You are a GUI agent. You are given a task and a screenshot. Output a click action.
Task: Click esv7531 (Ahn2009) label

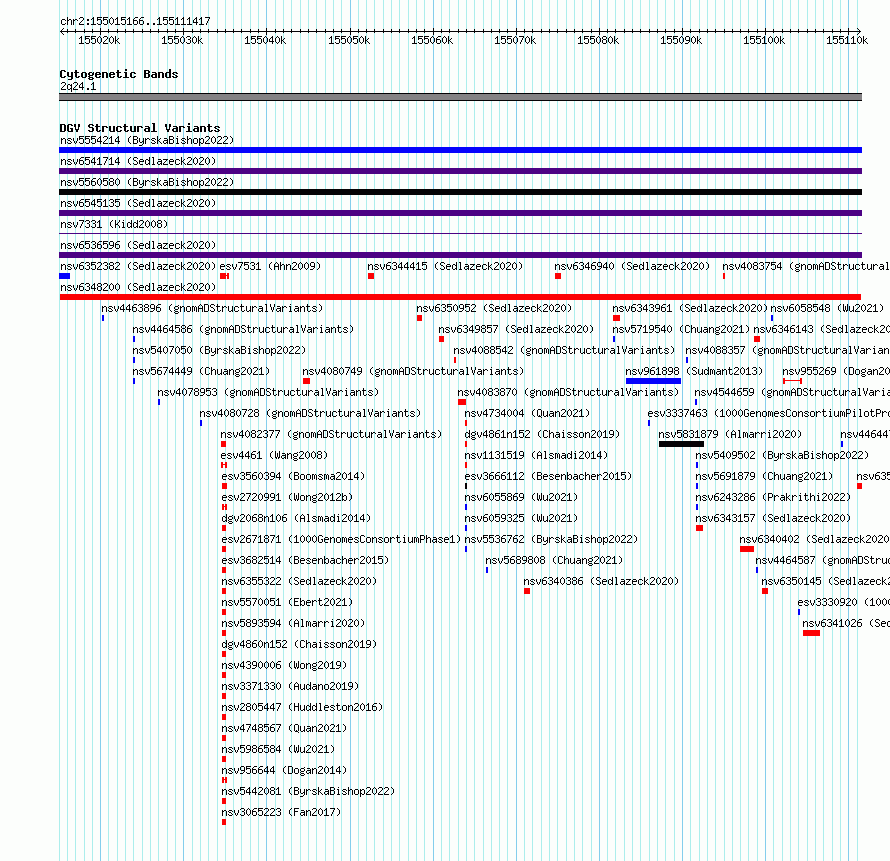[x=270, y=266]
